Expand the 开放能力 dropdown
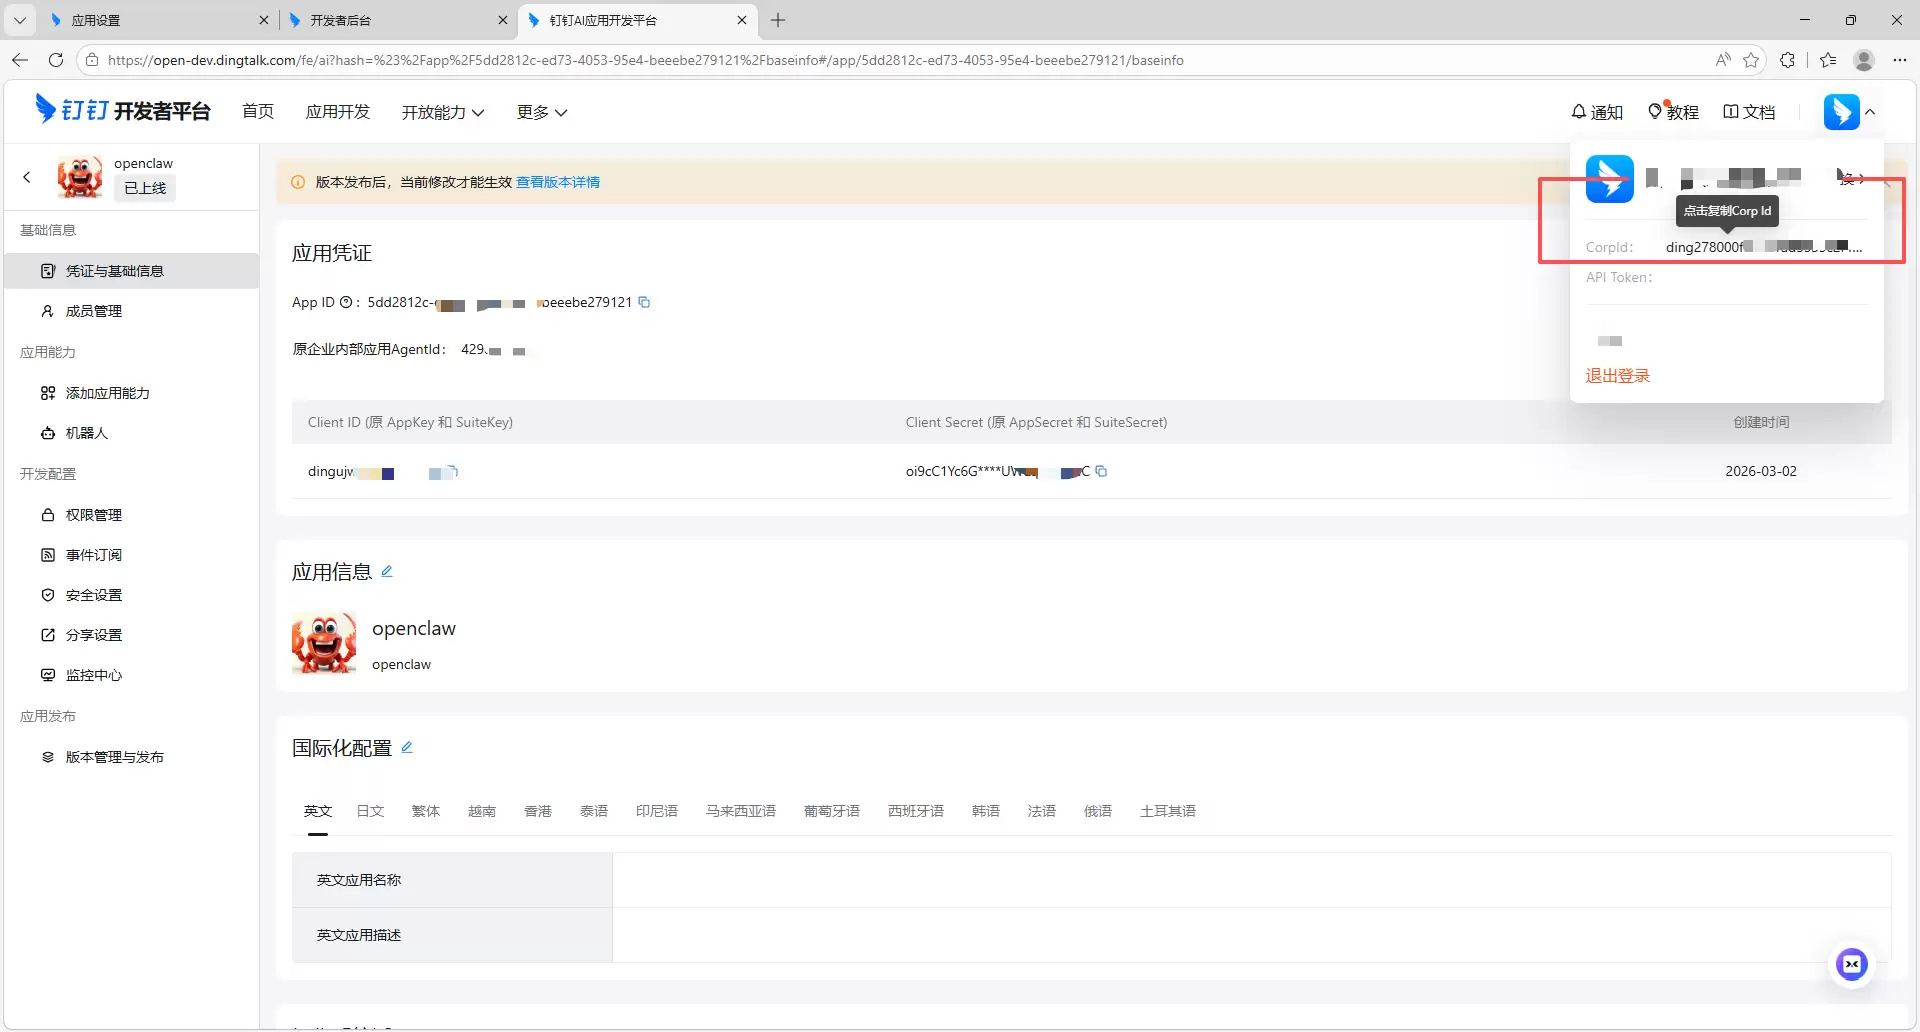This screenshot has height=1032, width=1920. [x=443, y=112]
